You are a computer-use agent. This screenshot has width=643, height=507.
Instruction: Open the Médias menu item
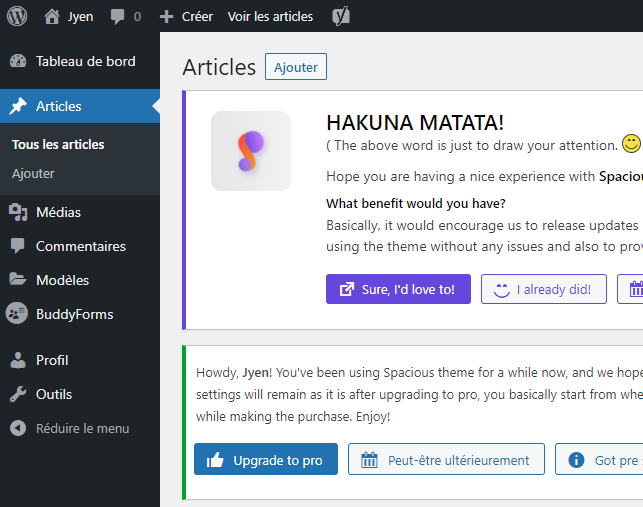(80, 212)
